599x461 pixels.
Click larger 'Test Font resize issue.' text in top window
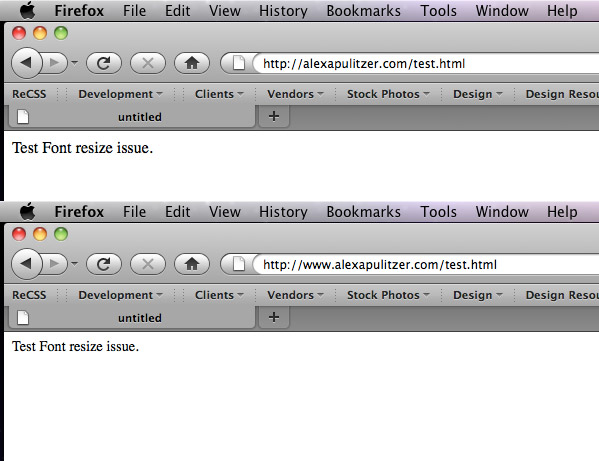(x=83, y=148)
